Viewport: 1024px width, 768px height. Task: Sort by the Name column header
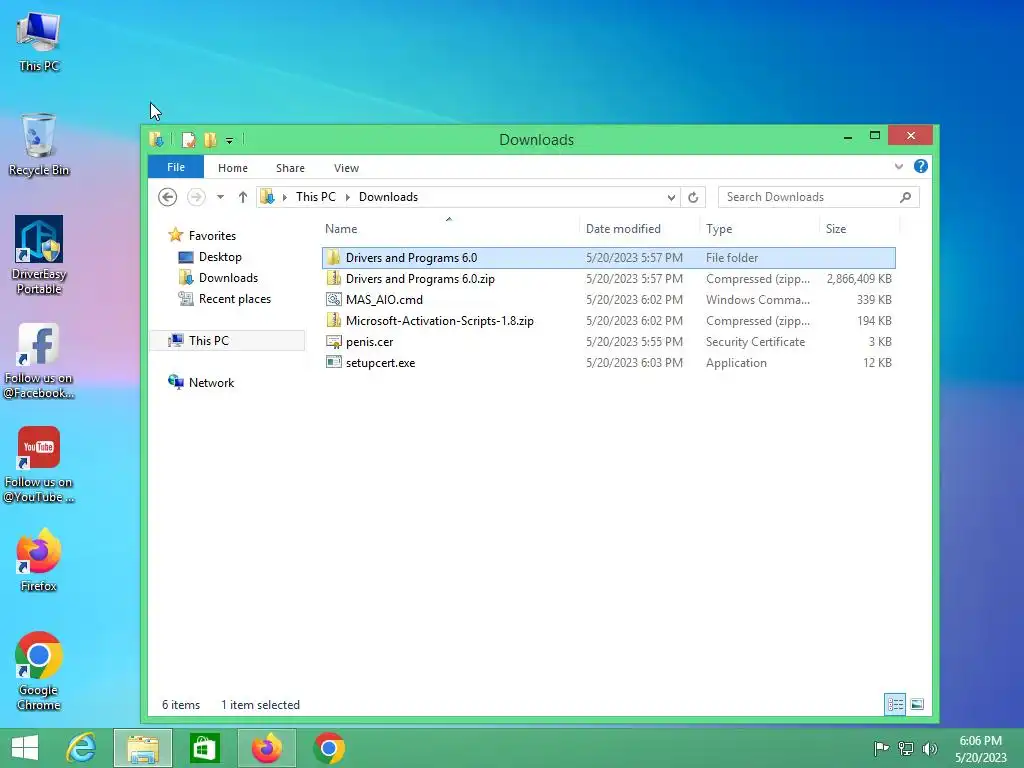[x=449, y=229]
